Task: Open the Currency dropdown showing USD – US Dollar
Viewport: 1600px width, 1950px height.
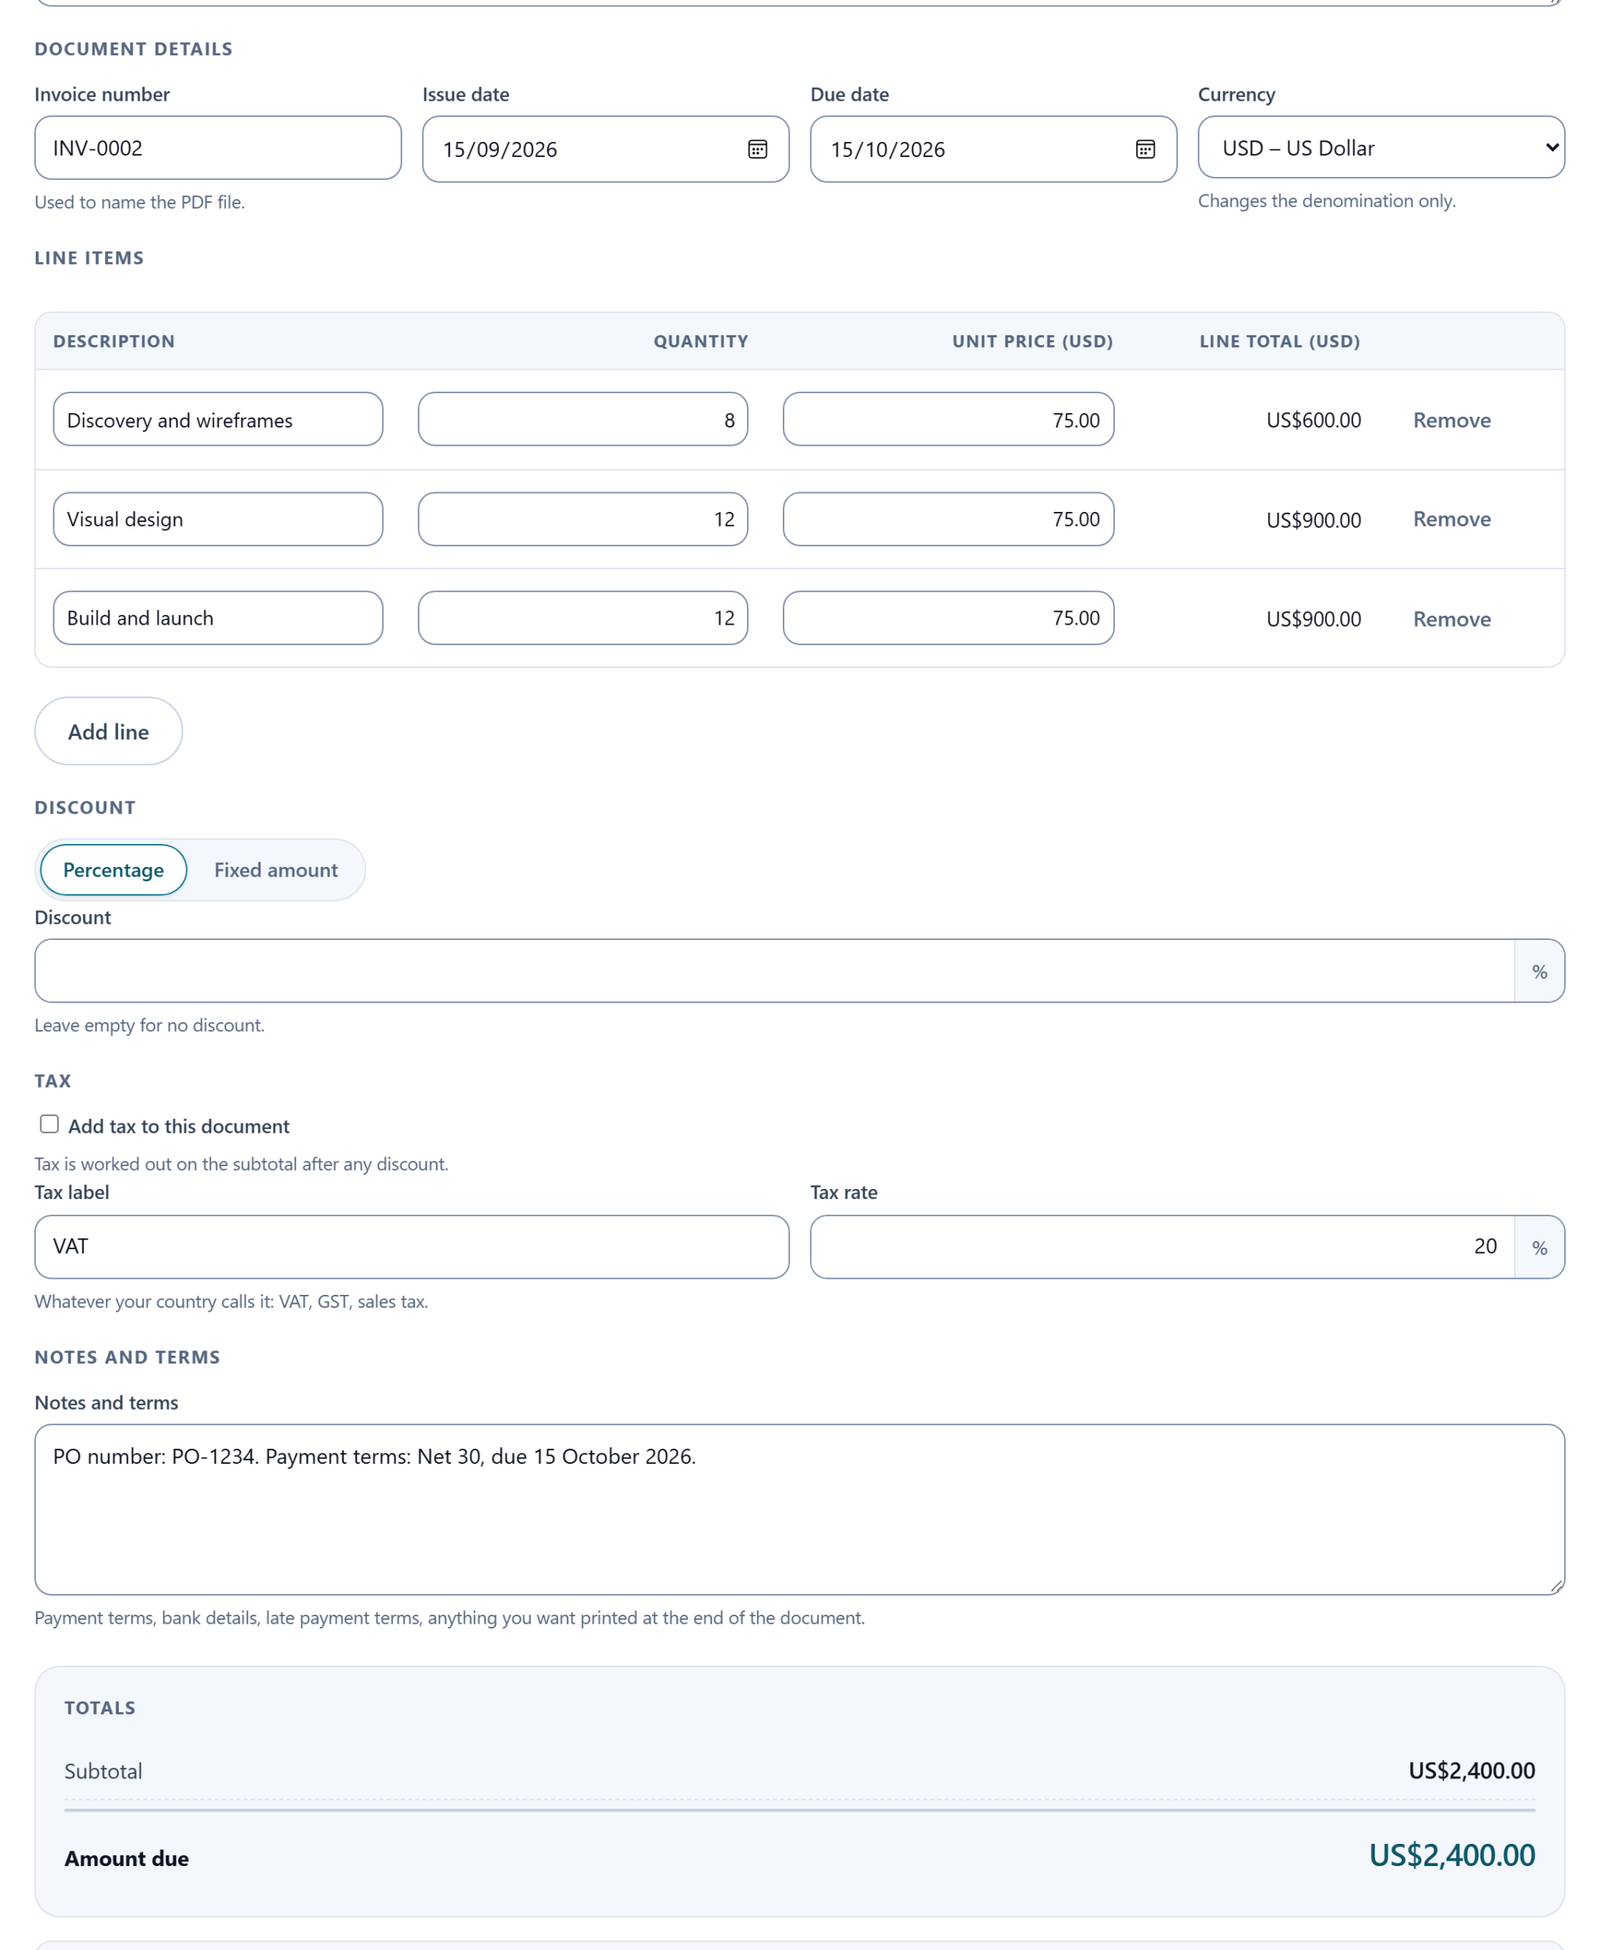Action: [x=1381, y=147]
